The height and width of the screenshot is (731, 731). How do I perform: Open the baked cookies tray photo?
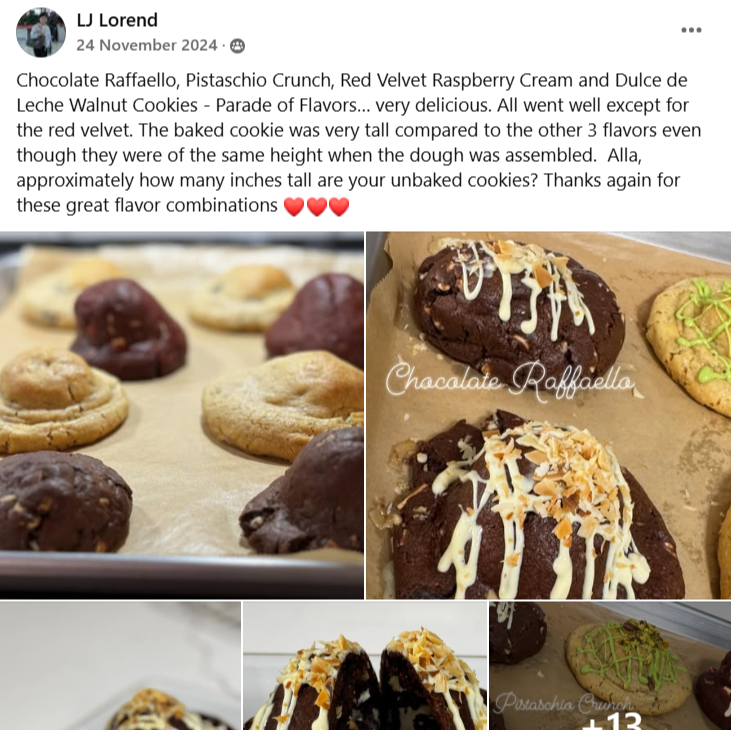182,415
